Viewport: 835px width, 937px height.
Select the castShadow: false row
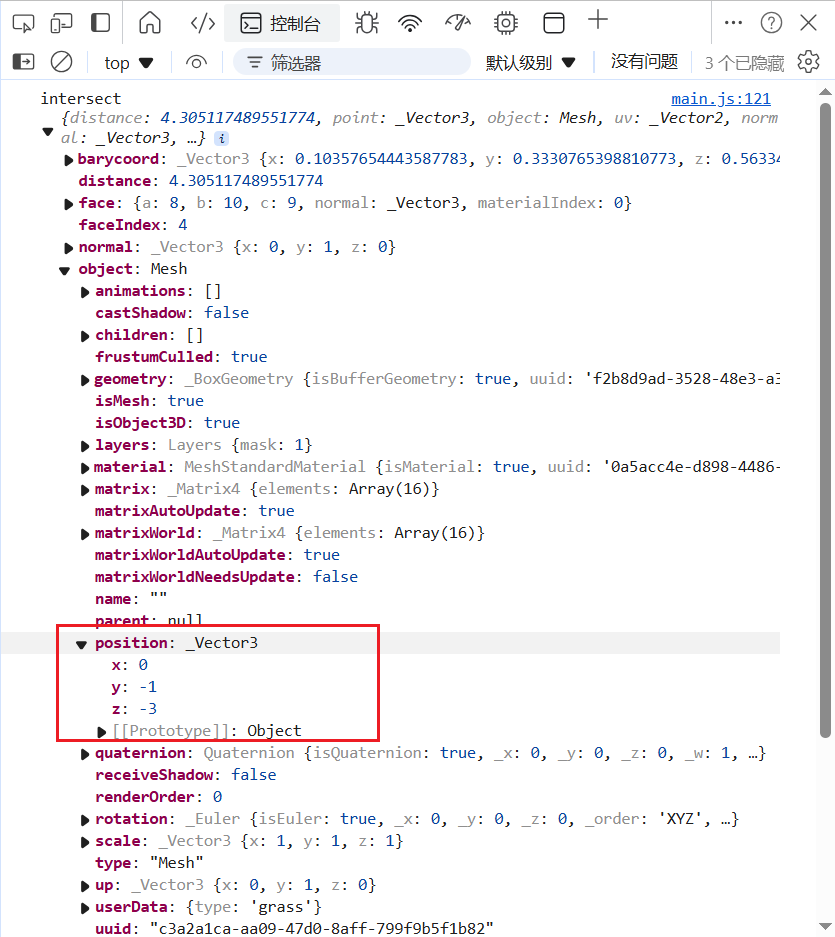(172, 313)
